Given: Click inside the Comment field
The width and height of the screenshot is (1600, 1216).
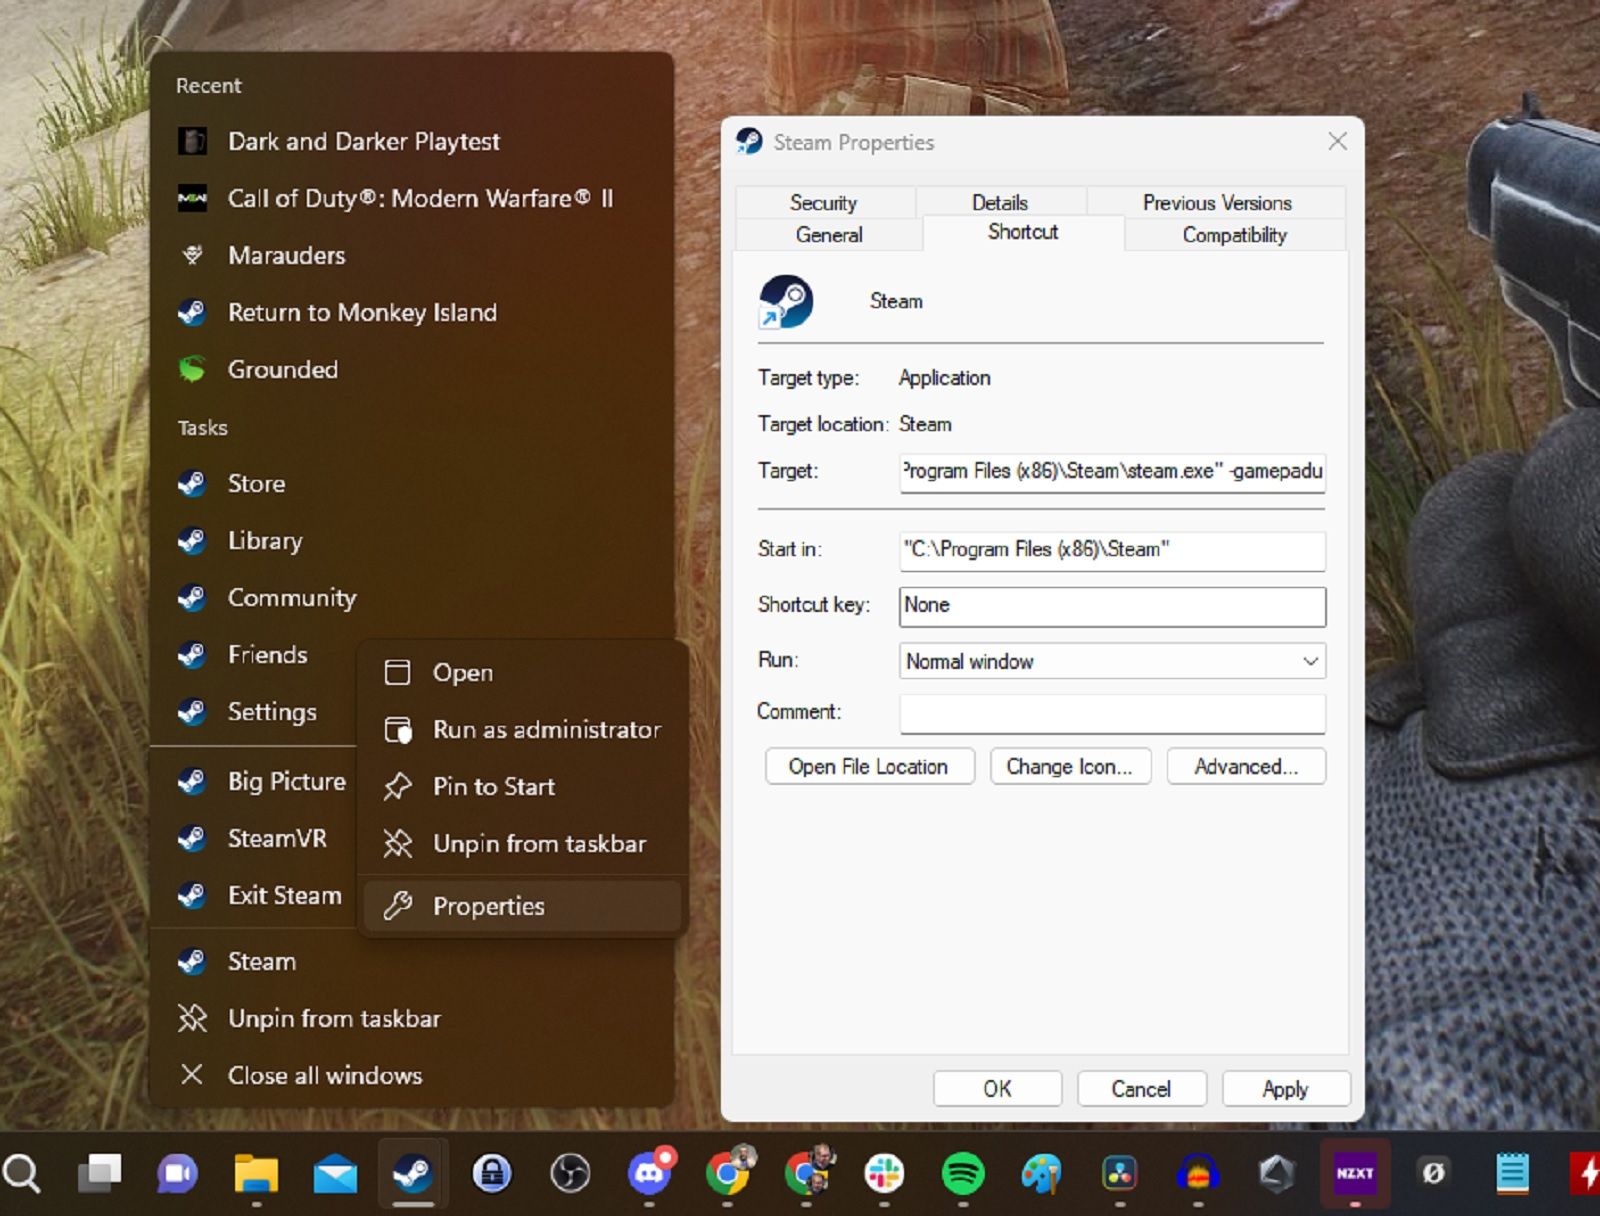Looking at the screenshot, I should [x=1111, y=713].
